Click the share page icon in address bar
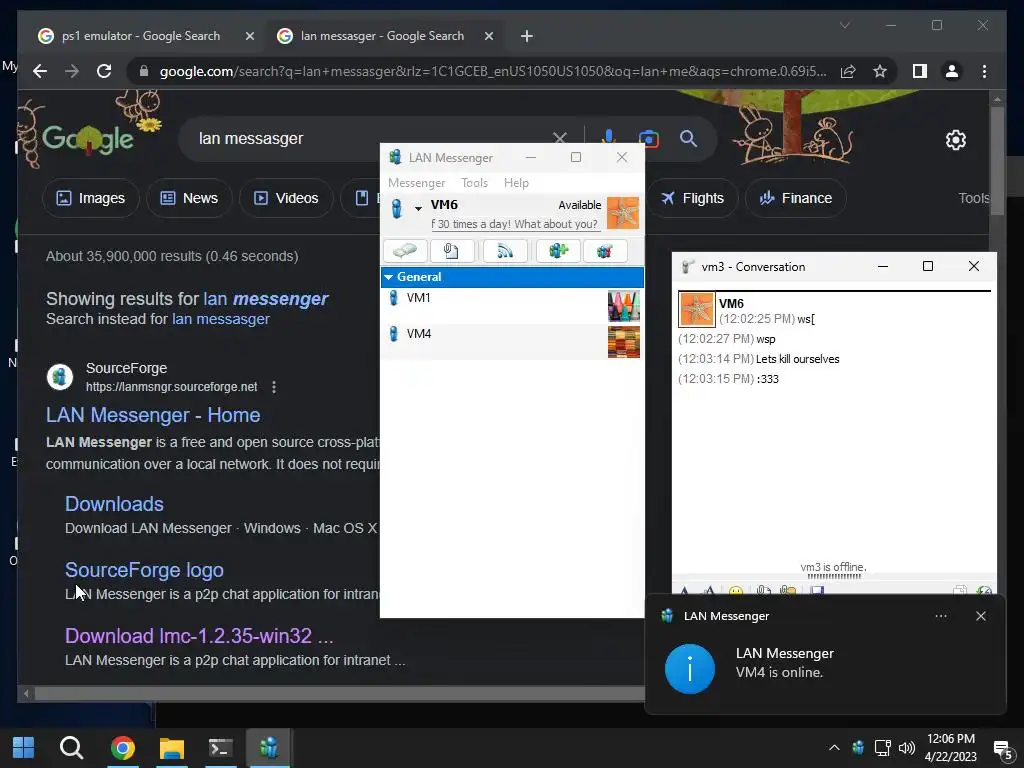The image size is (1024, 768). (848, 71)
